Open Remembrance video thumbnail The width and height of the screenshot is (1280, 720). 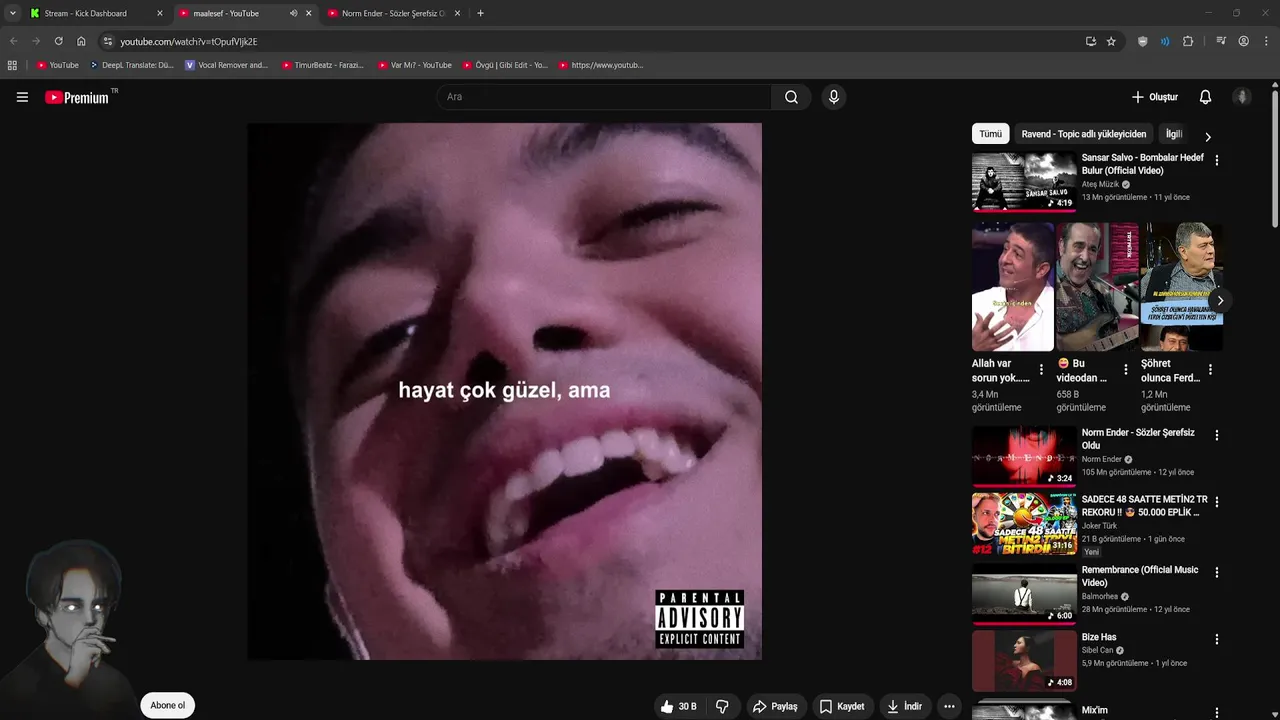click(1024, 593)
